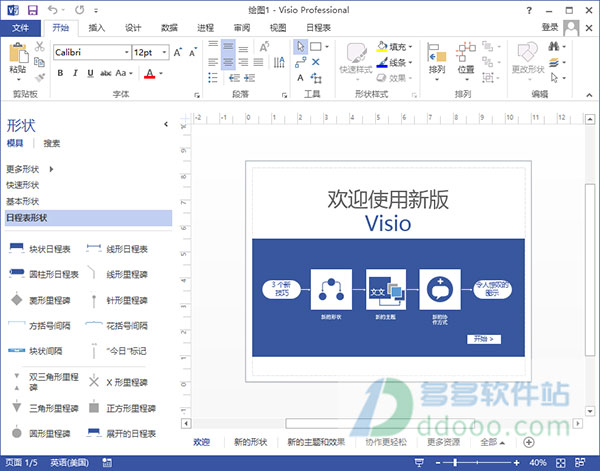Open the Calibri font name dropdown

click(126, 52)
